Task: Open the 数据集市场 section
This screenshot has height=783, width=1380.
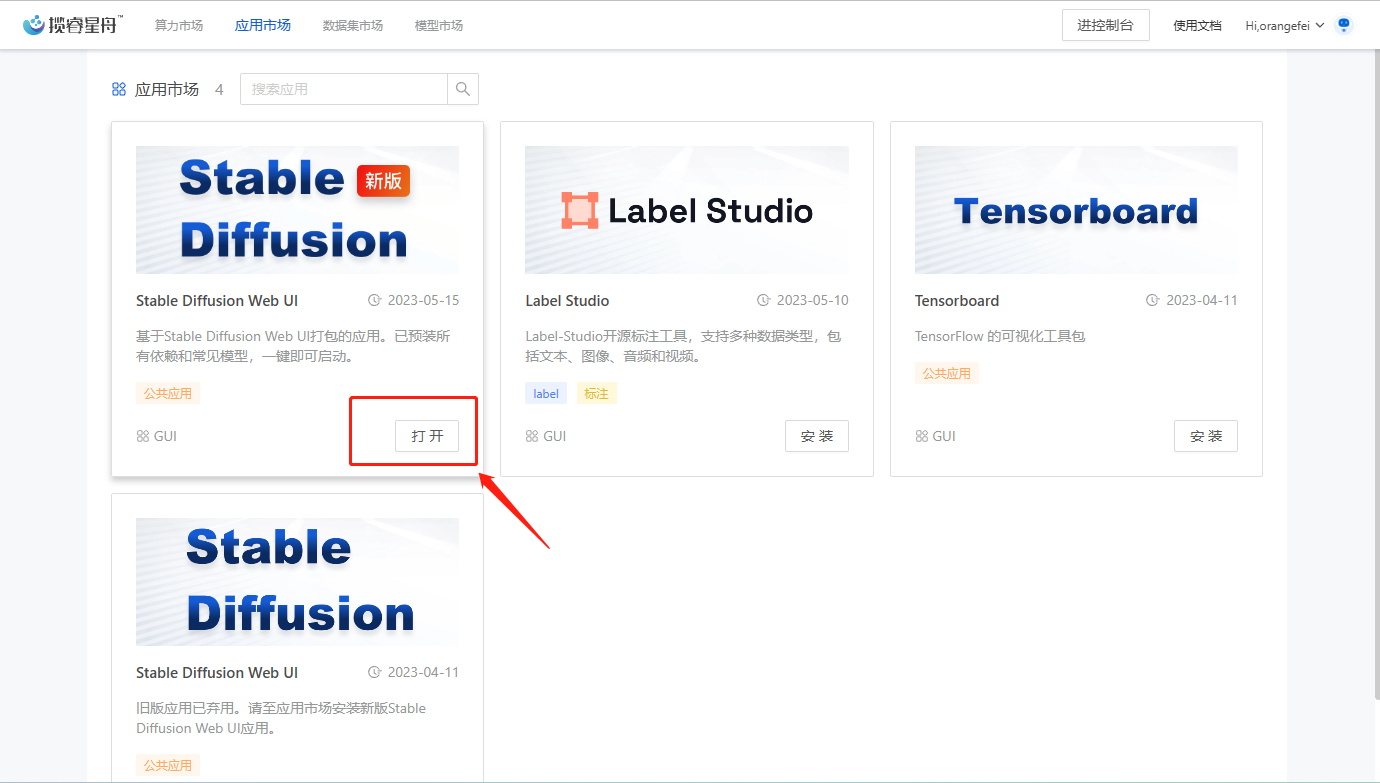Action: click(x=352, y=25)
